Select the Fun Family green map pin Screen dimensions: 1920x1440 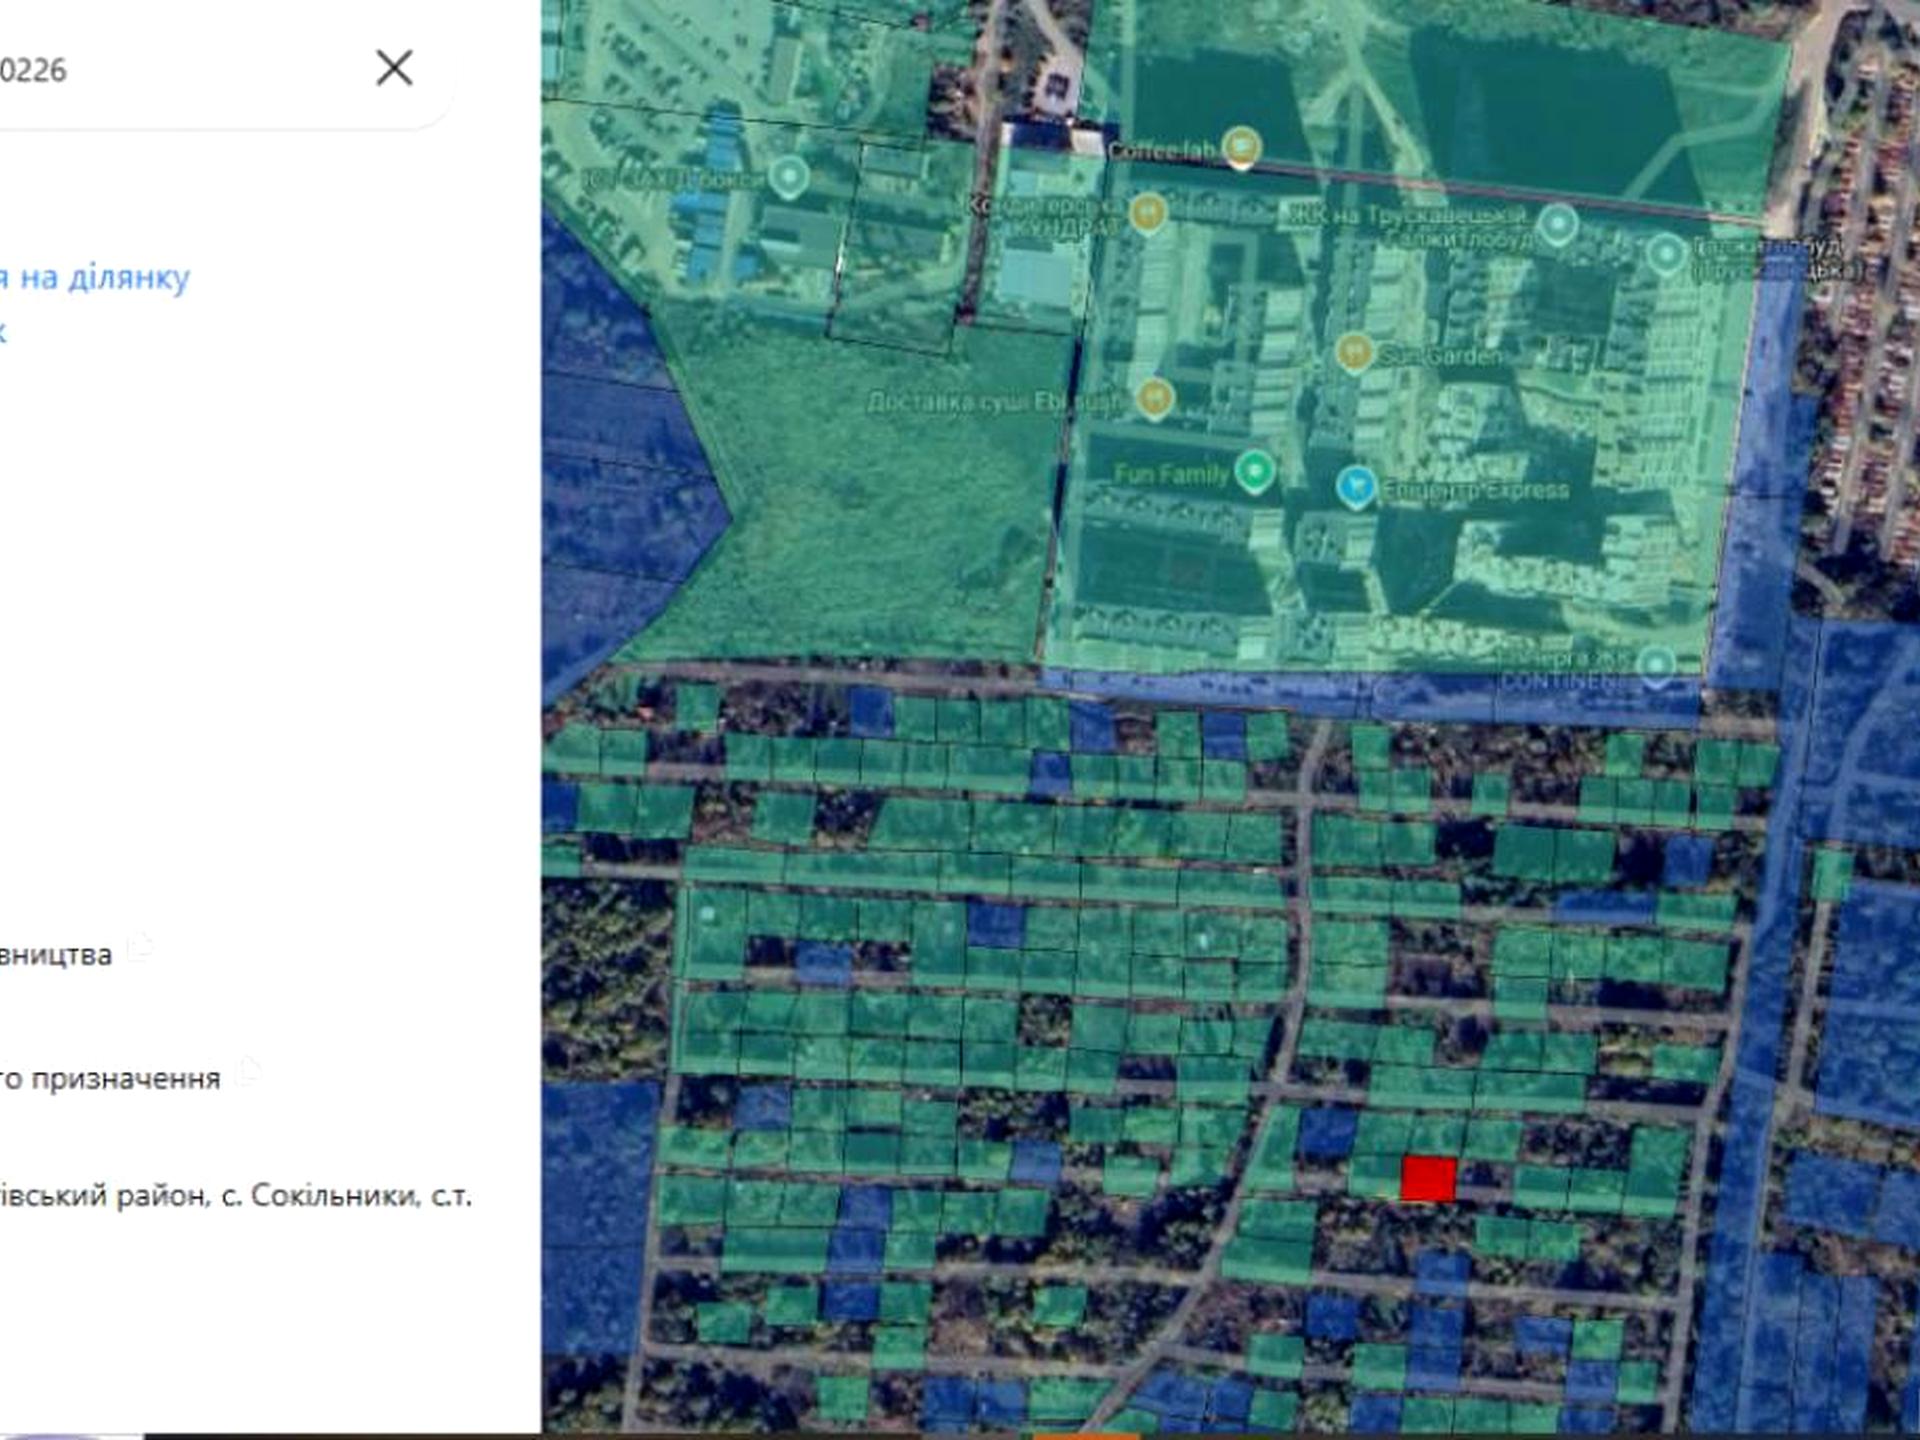[1254, 470]
